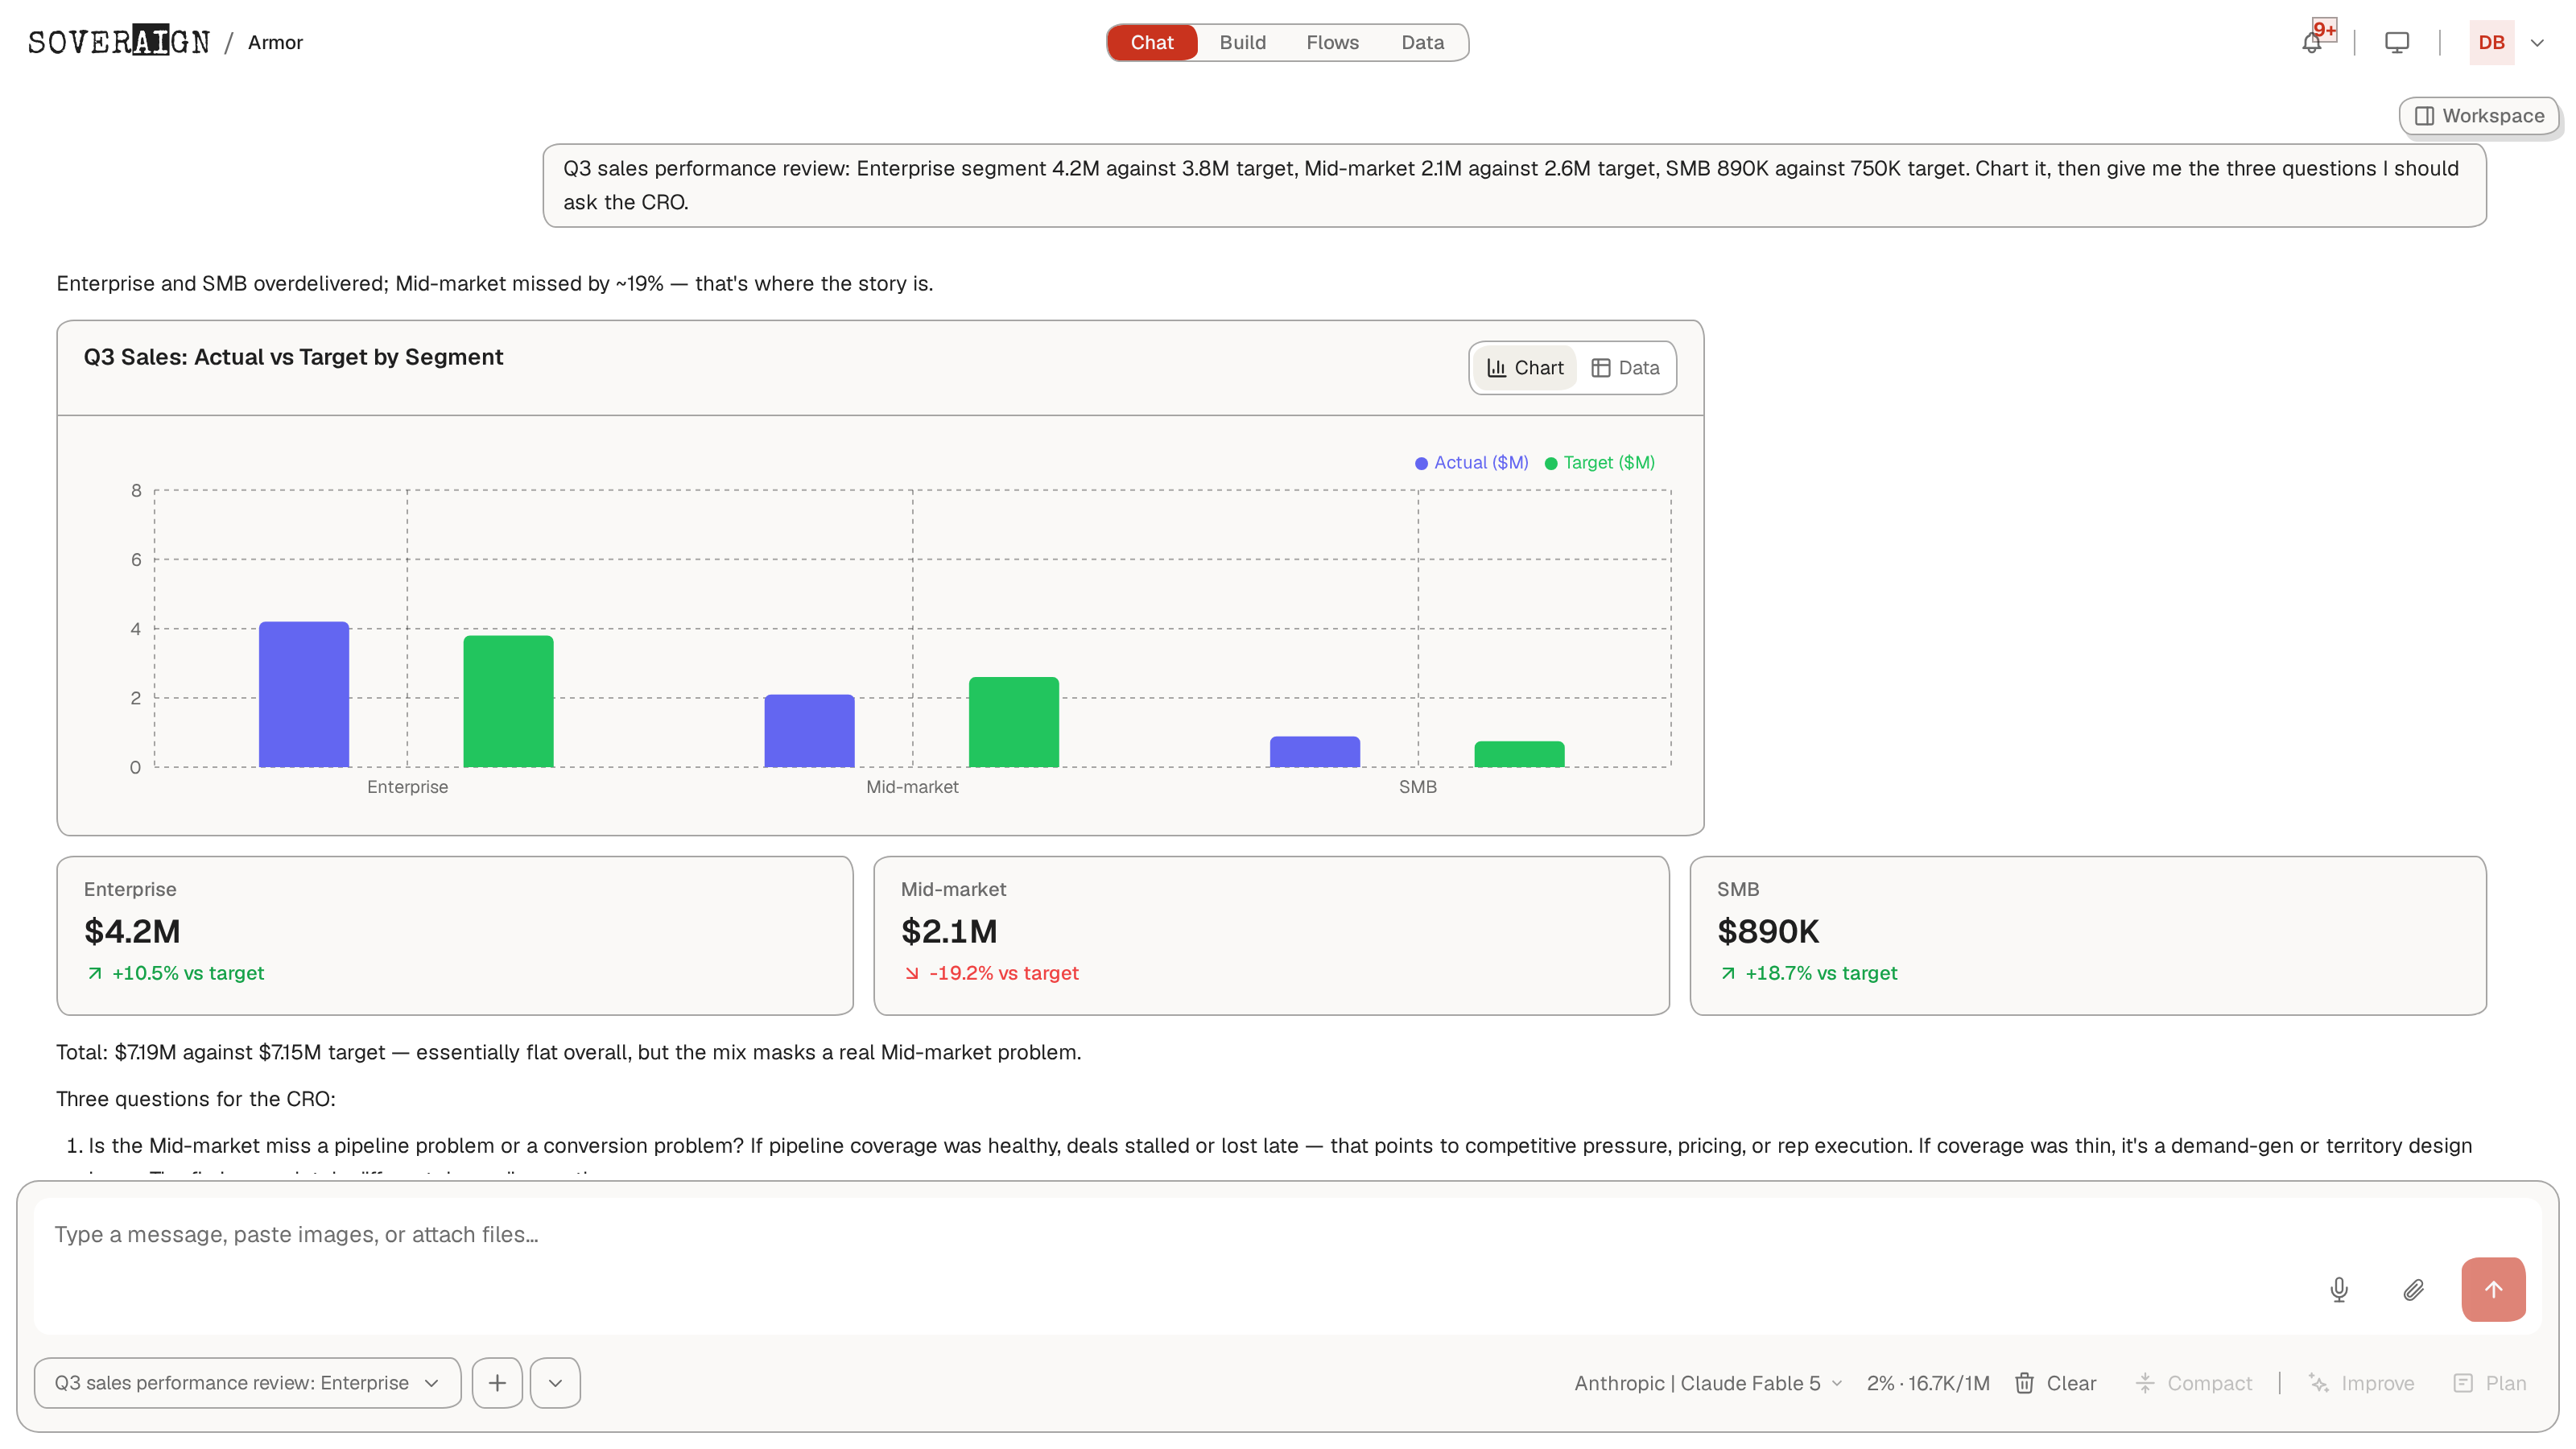Open the Armor breadcrumb link
The width and height of the screenshot is (2576, 1449).
pyautogui.click(x=275, y=42)
